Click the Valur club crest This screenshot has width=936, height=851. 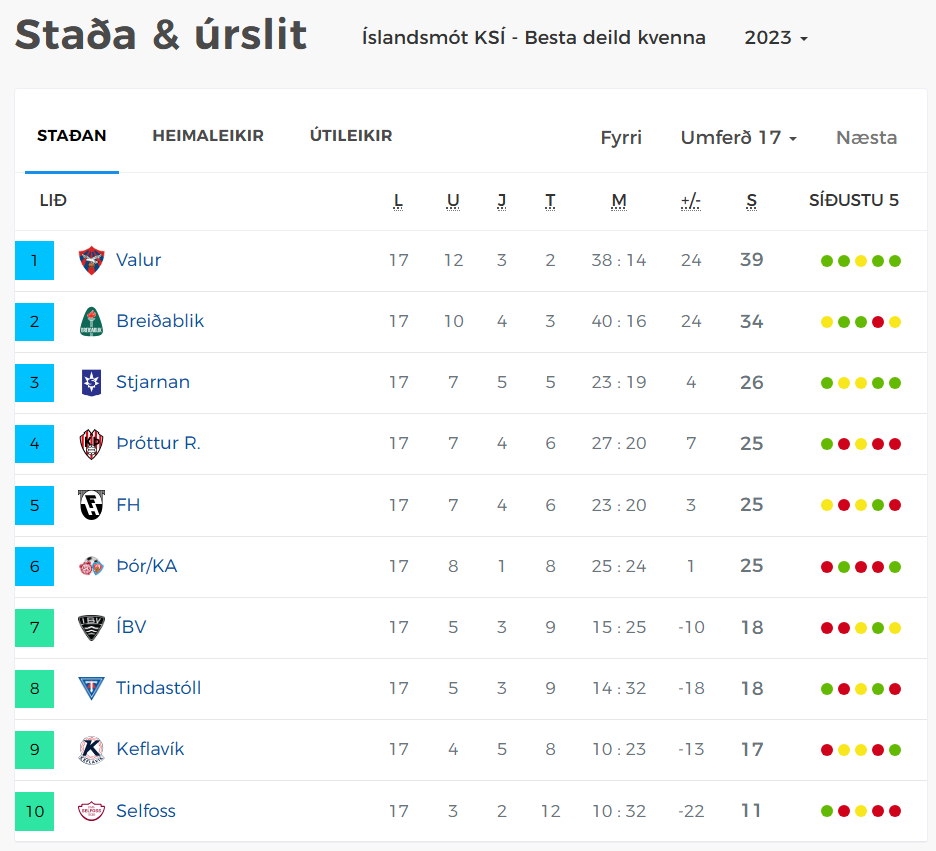pos(91,260)
